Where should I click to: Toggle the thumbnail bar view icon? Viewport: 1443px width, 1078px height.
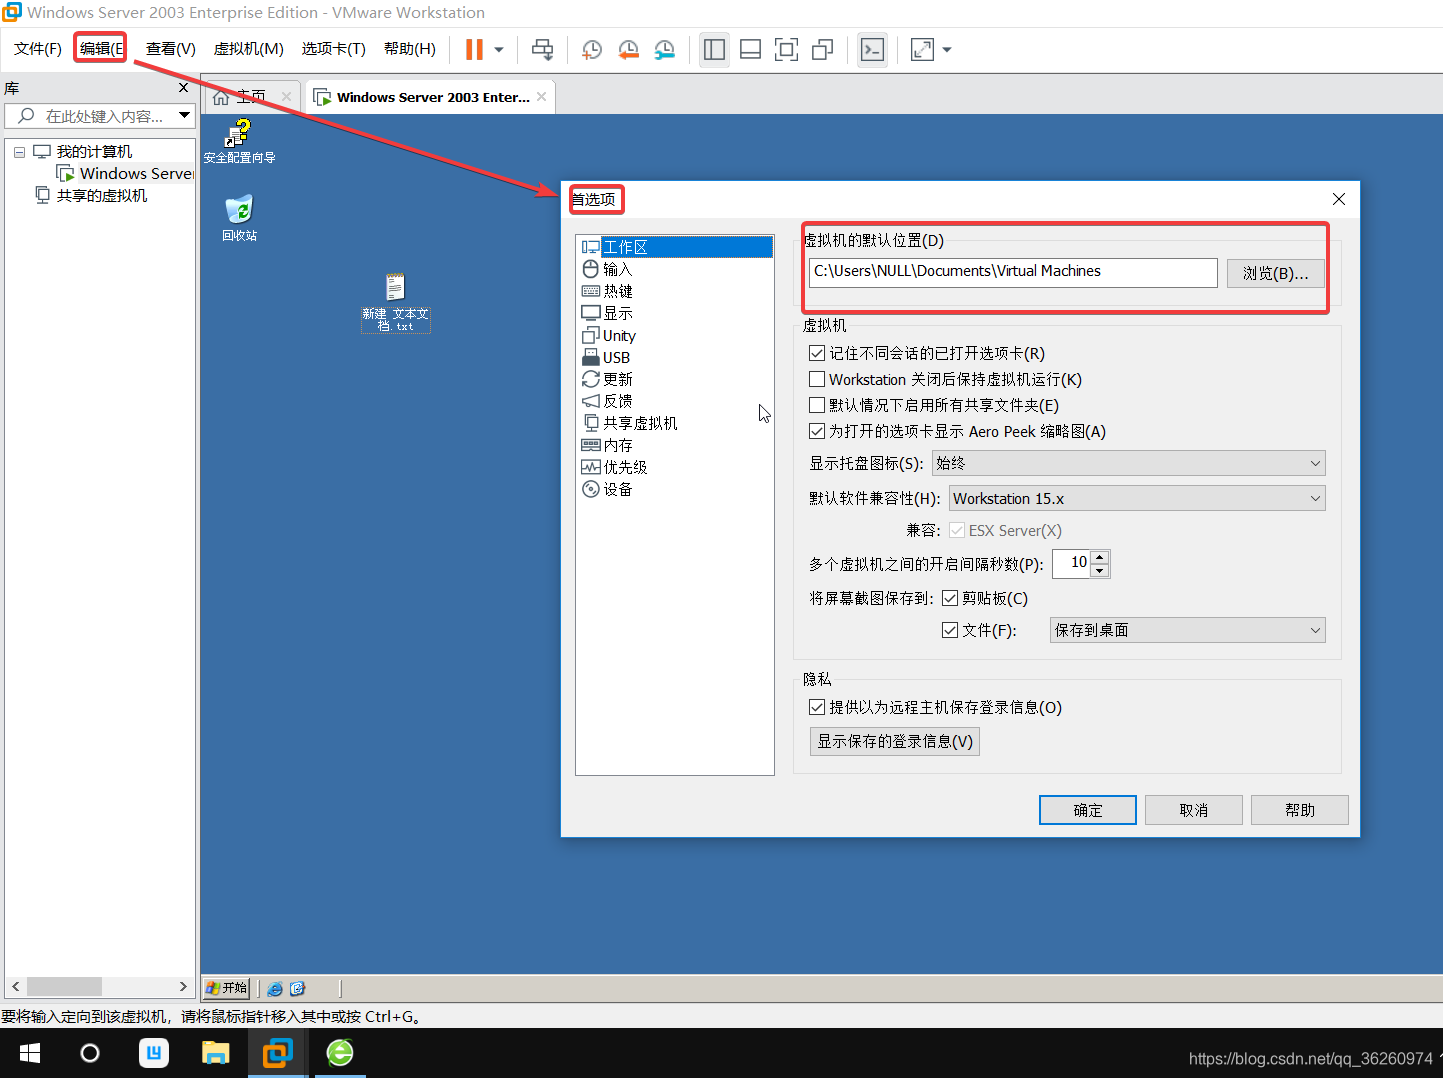pos(750,49)
